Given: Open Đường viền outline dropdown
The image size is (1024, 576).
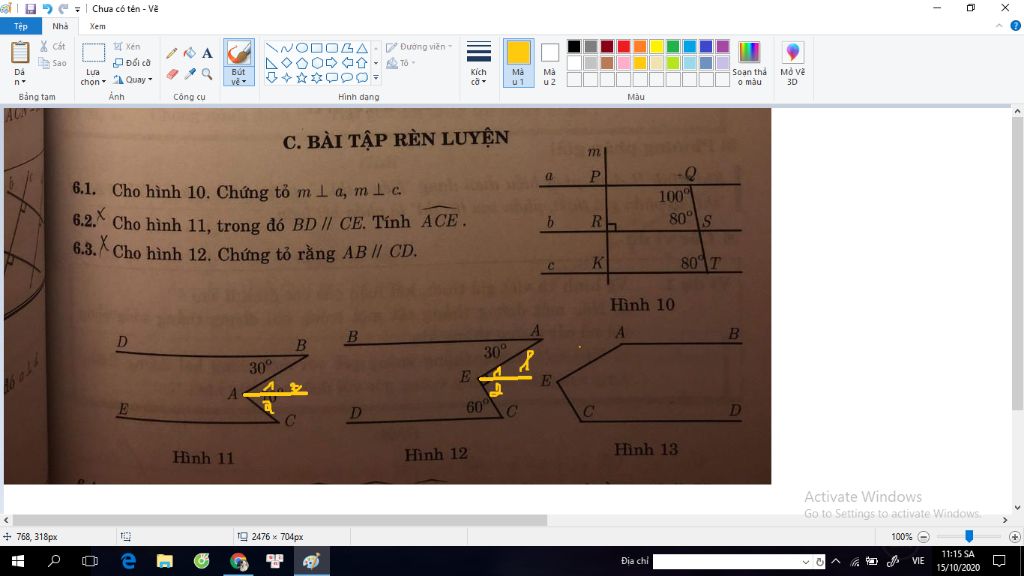Looking at the screenshot, I should pyautogui.click(x=419, y=46).
